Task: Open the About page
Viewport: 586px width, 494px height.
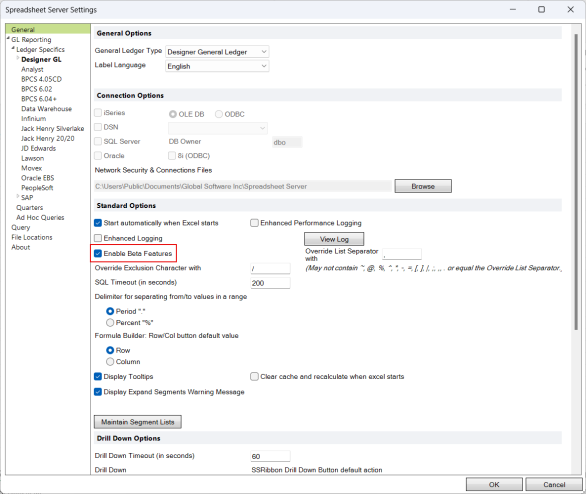Action: [21, 247]
